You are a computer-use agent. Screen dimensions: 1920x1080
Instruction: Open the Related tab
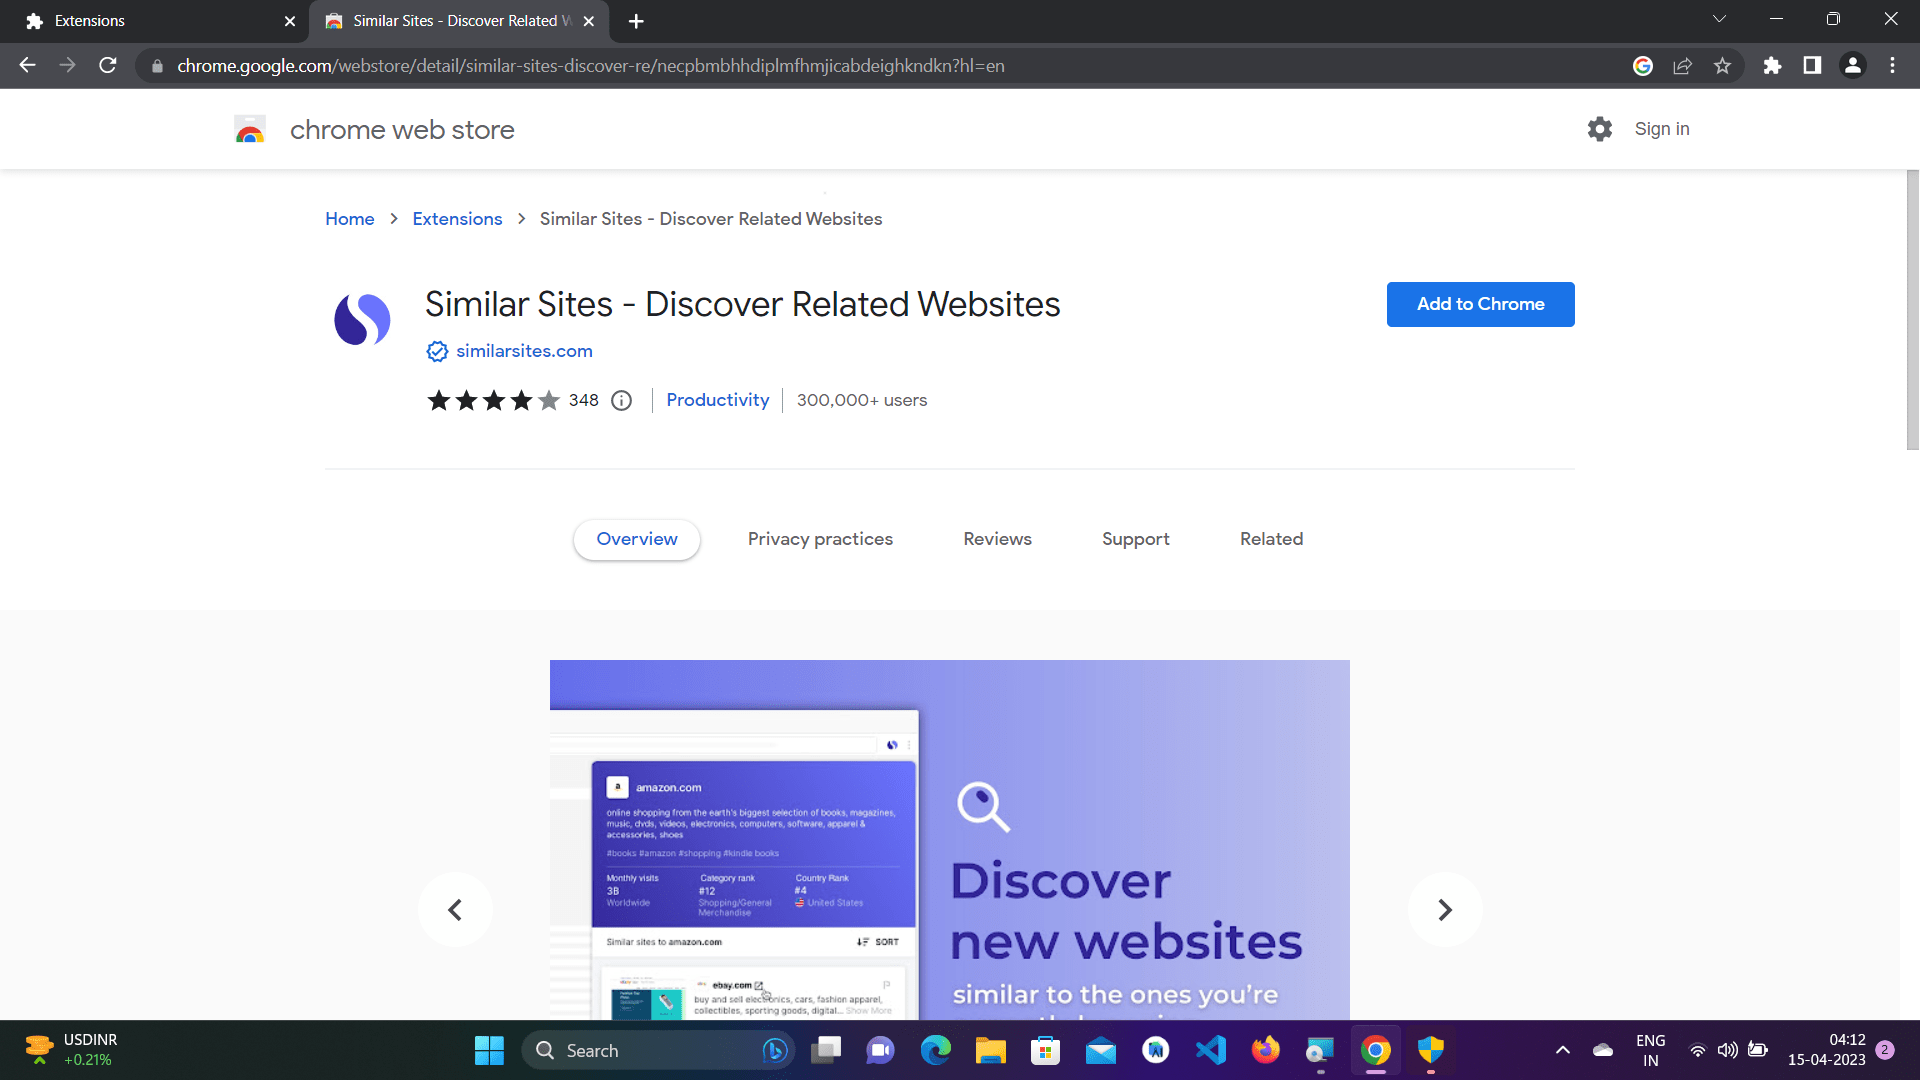point(1272,539)
